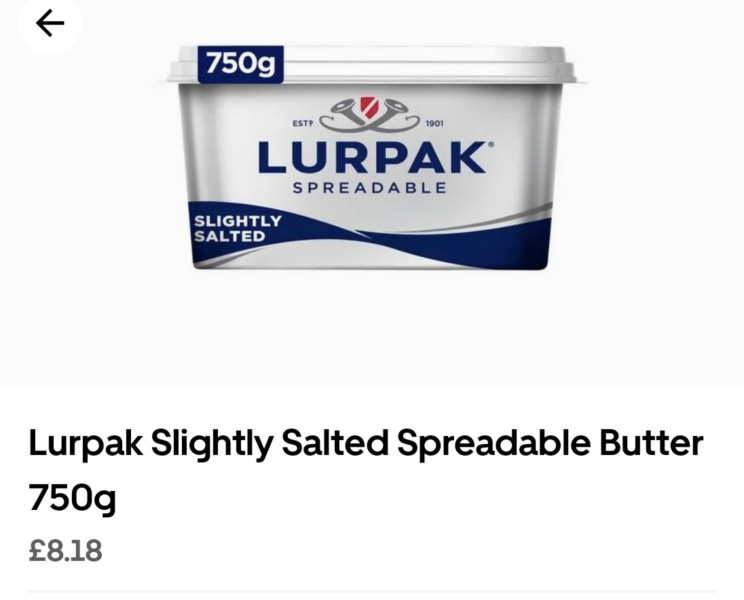Tap the Lurpak butter tub product image
This screenshot has height=600, width=744.
point(377,157)
